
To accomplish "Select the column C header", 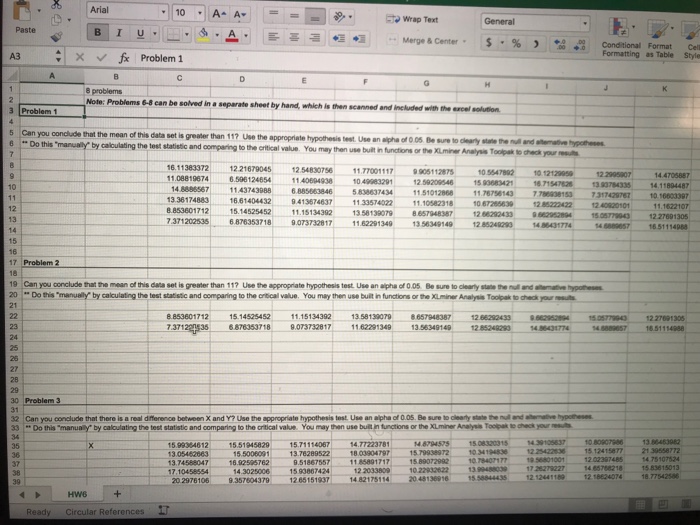I will 179,78.
